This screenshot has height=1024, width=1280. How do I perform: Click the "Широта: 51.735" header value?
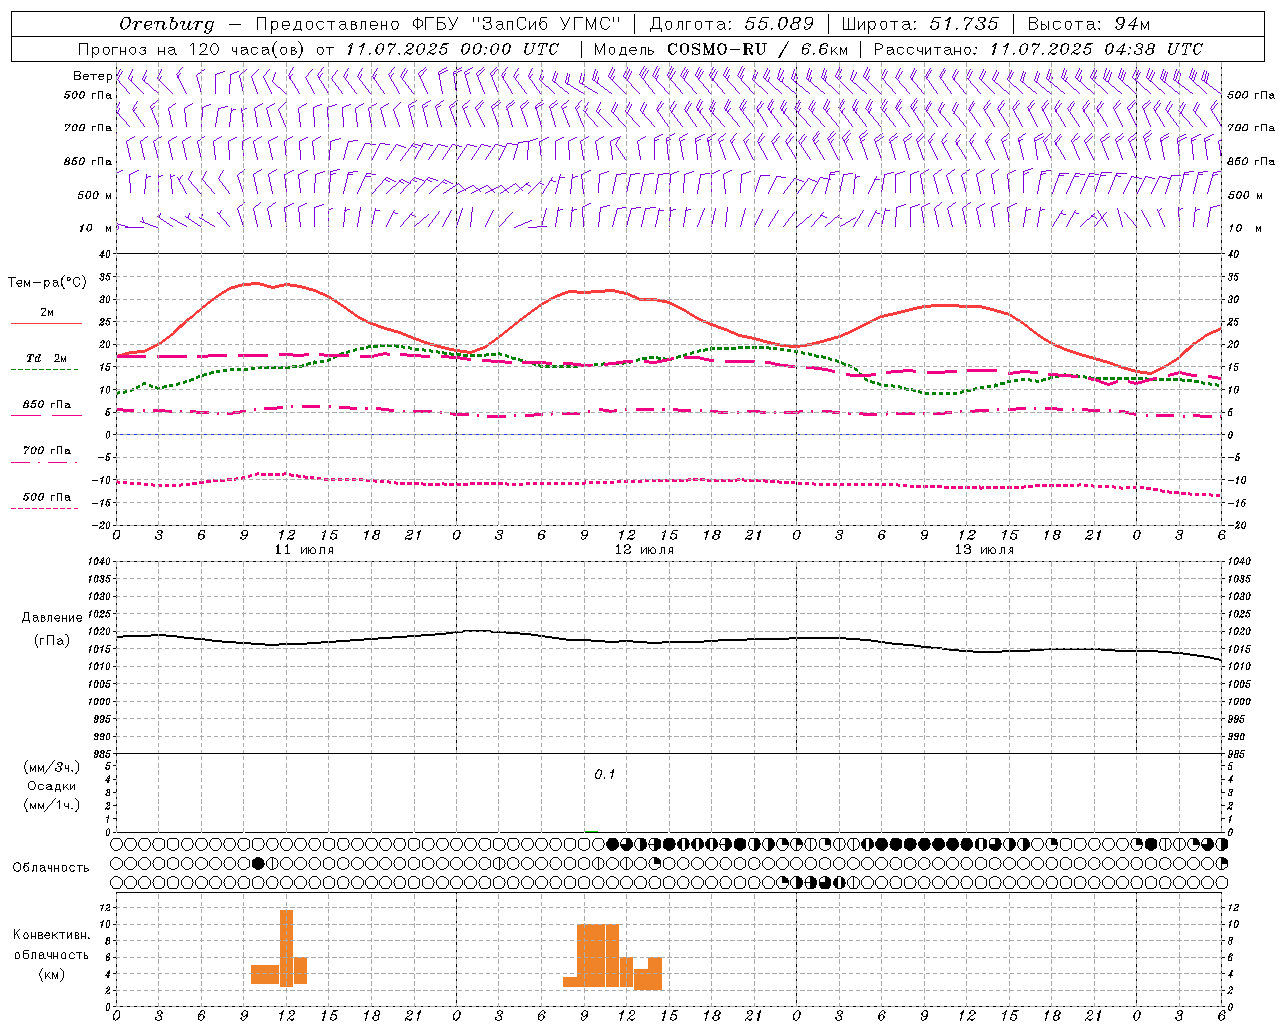point(919,24)
